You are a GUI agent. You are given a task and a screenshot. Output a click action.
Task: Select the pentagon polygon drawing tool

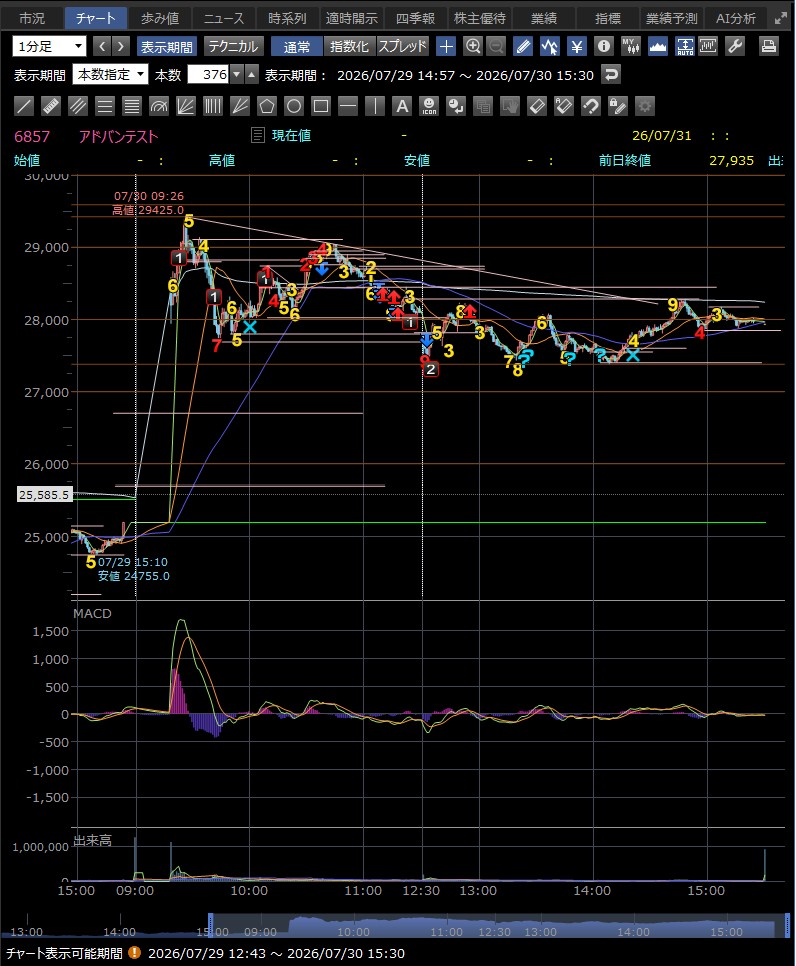click(x=267, y=107)
